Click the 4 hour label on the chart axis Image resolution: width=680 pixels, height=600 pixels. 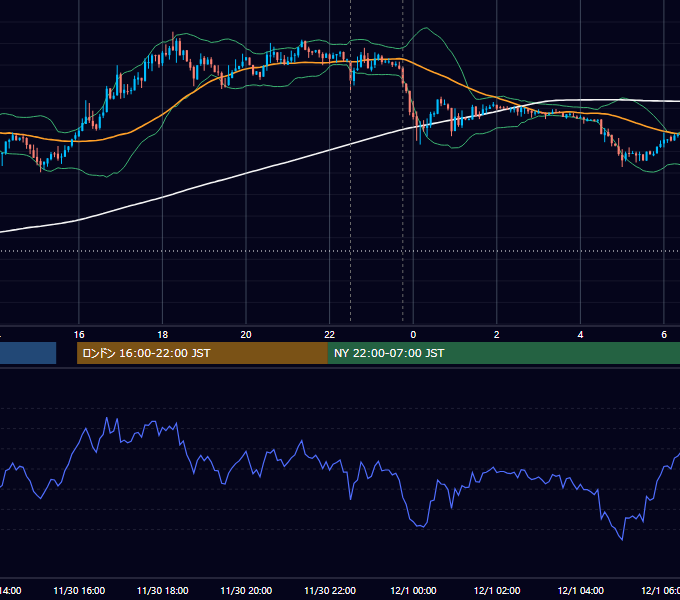580,335
